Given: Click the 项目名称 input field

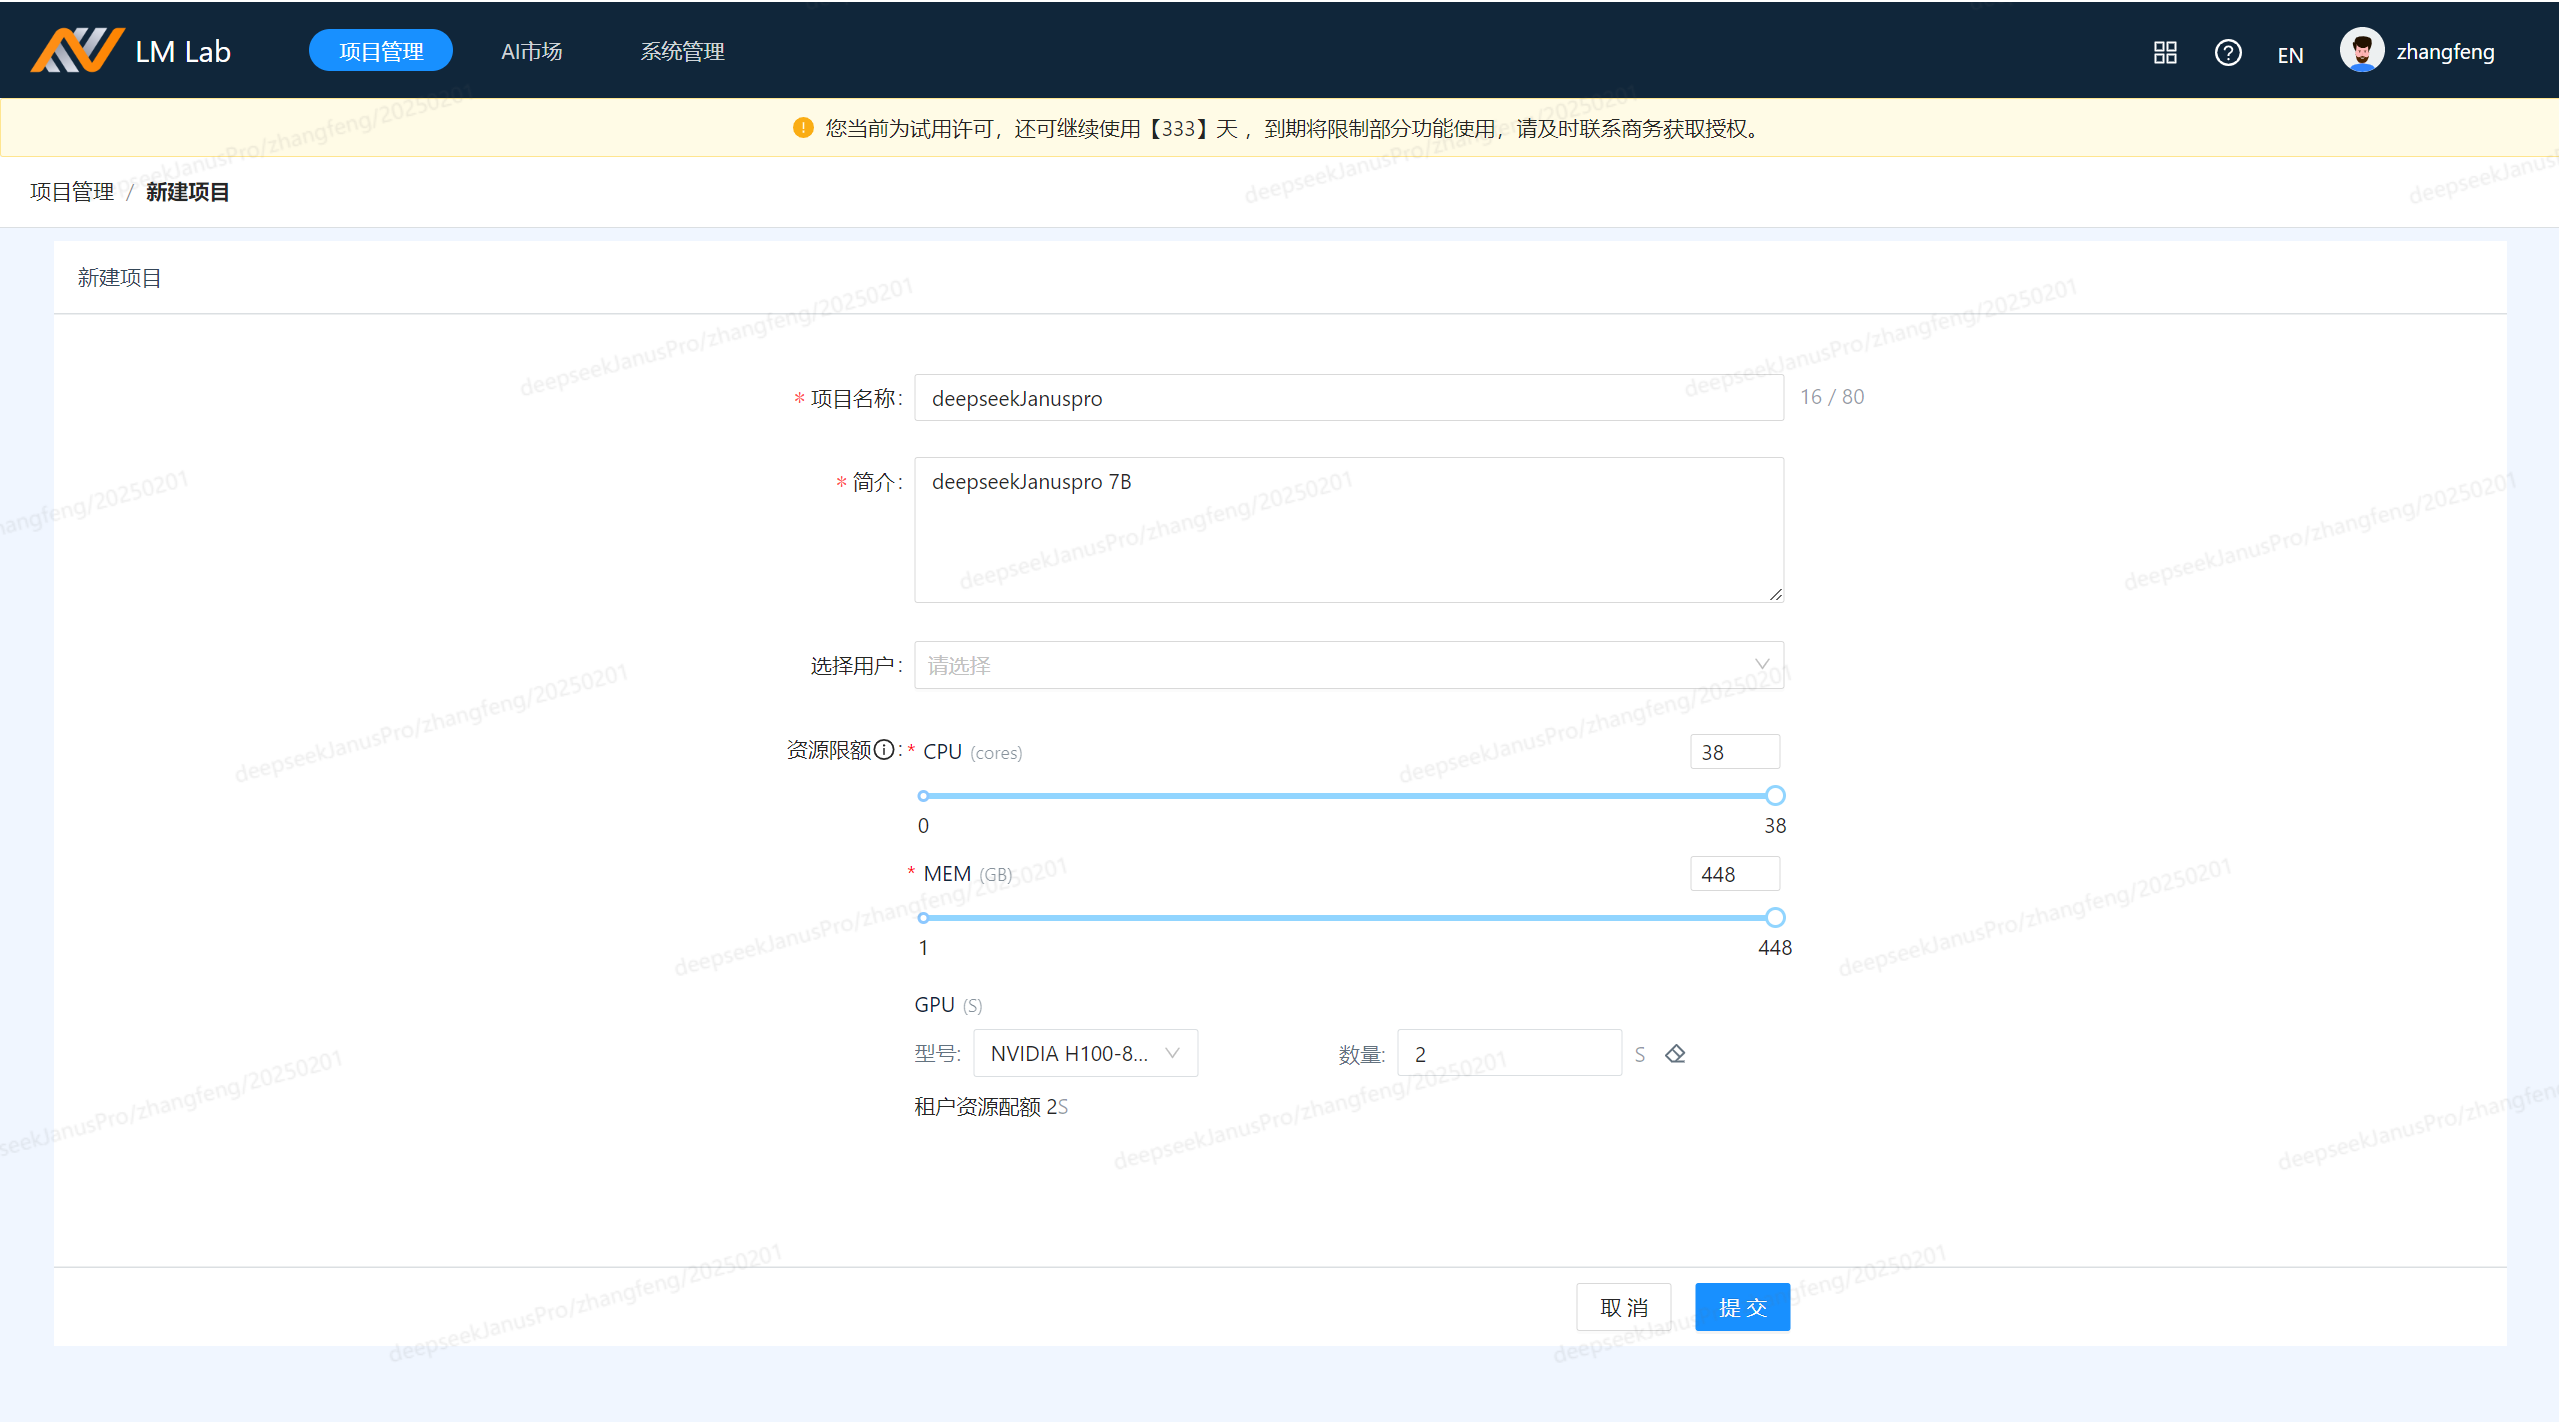Looking at the screenshot, I should [x=1348, y=398].
